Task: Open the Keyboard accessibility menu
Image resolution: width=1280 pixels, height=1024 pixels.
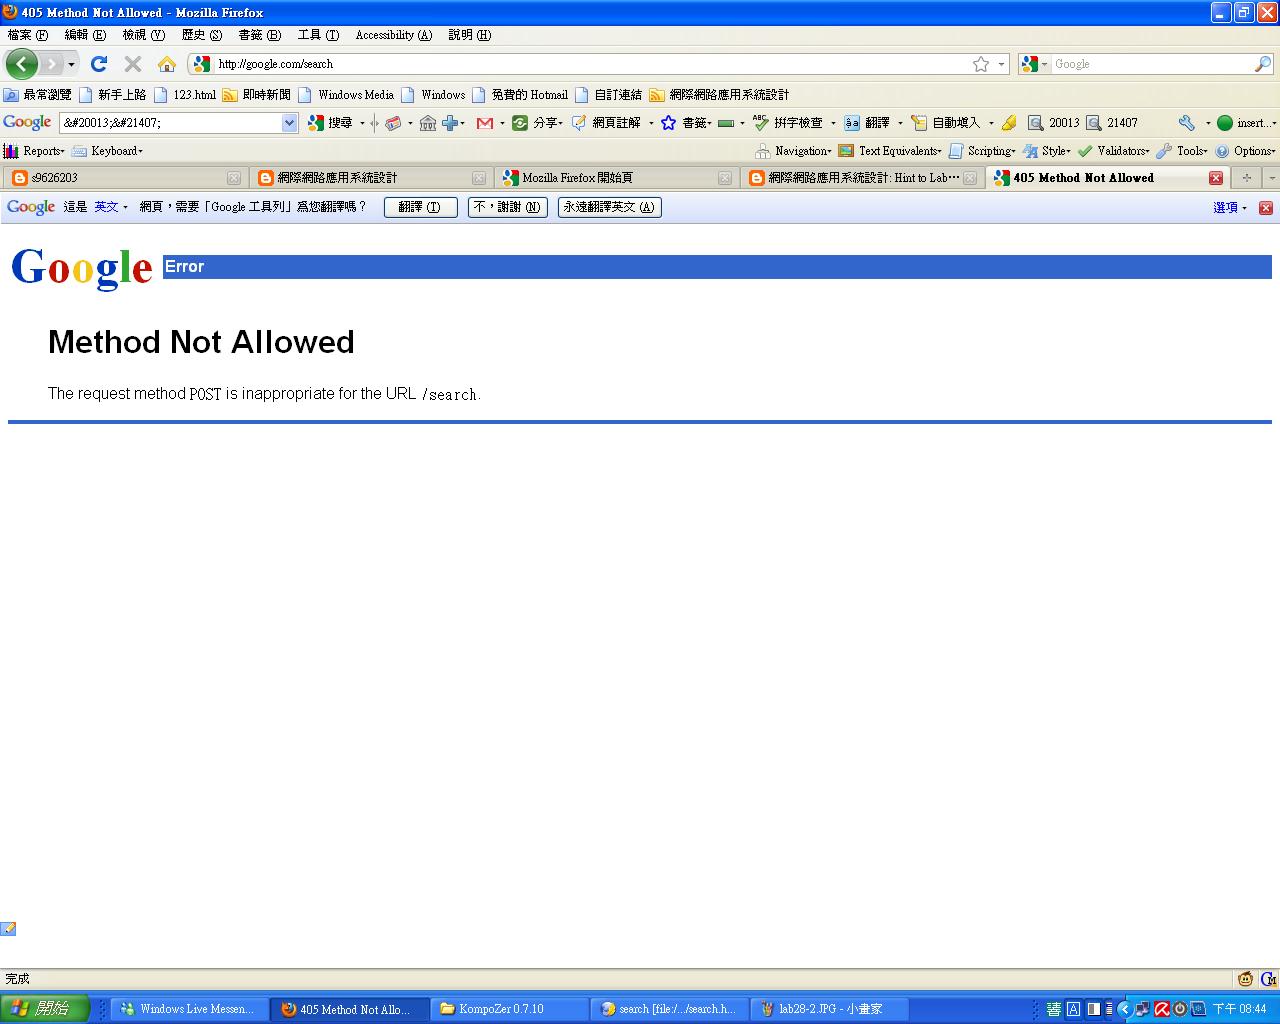Action: click(x=108, y=151)
